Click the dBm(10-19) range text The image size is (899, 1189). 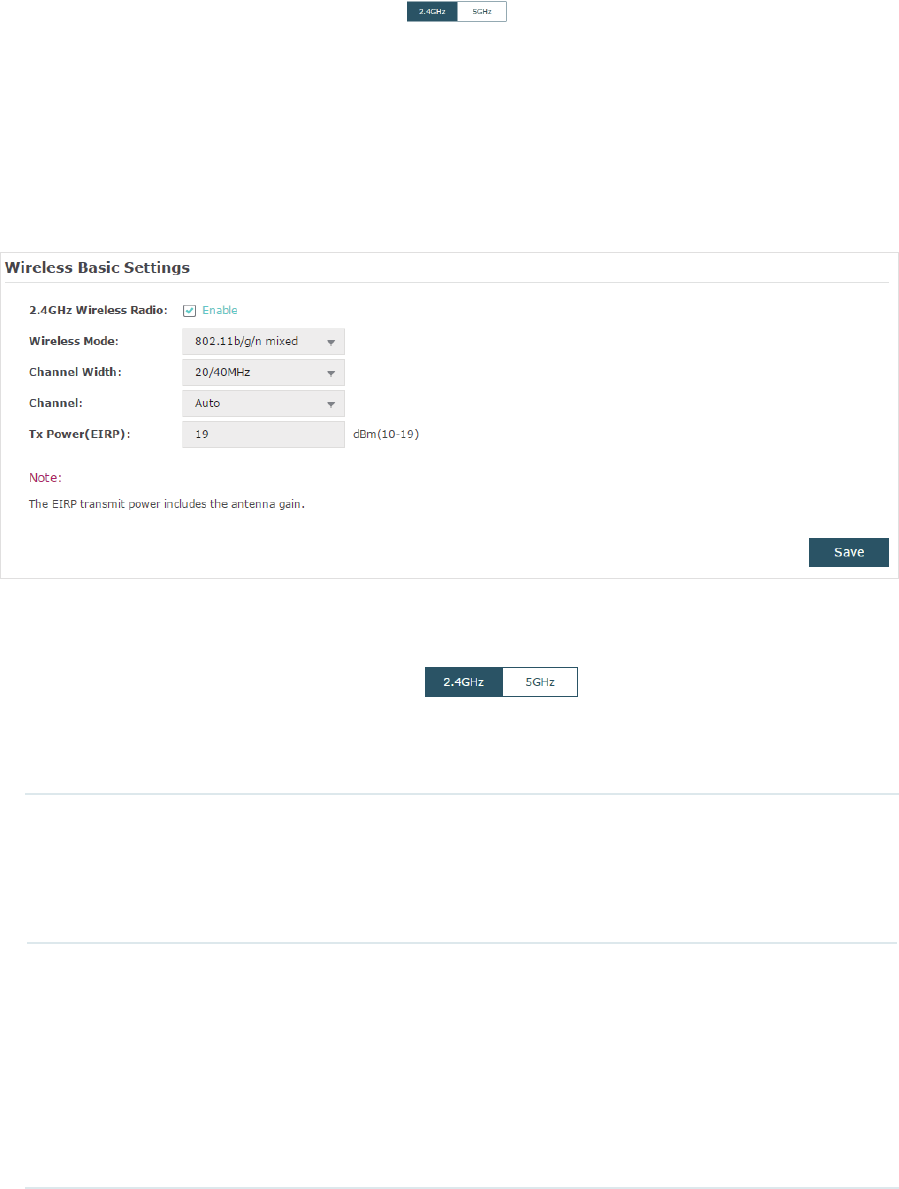click(386, 435)
